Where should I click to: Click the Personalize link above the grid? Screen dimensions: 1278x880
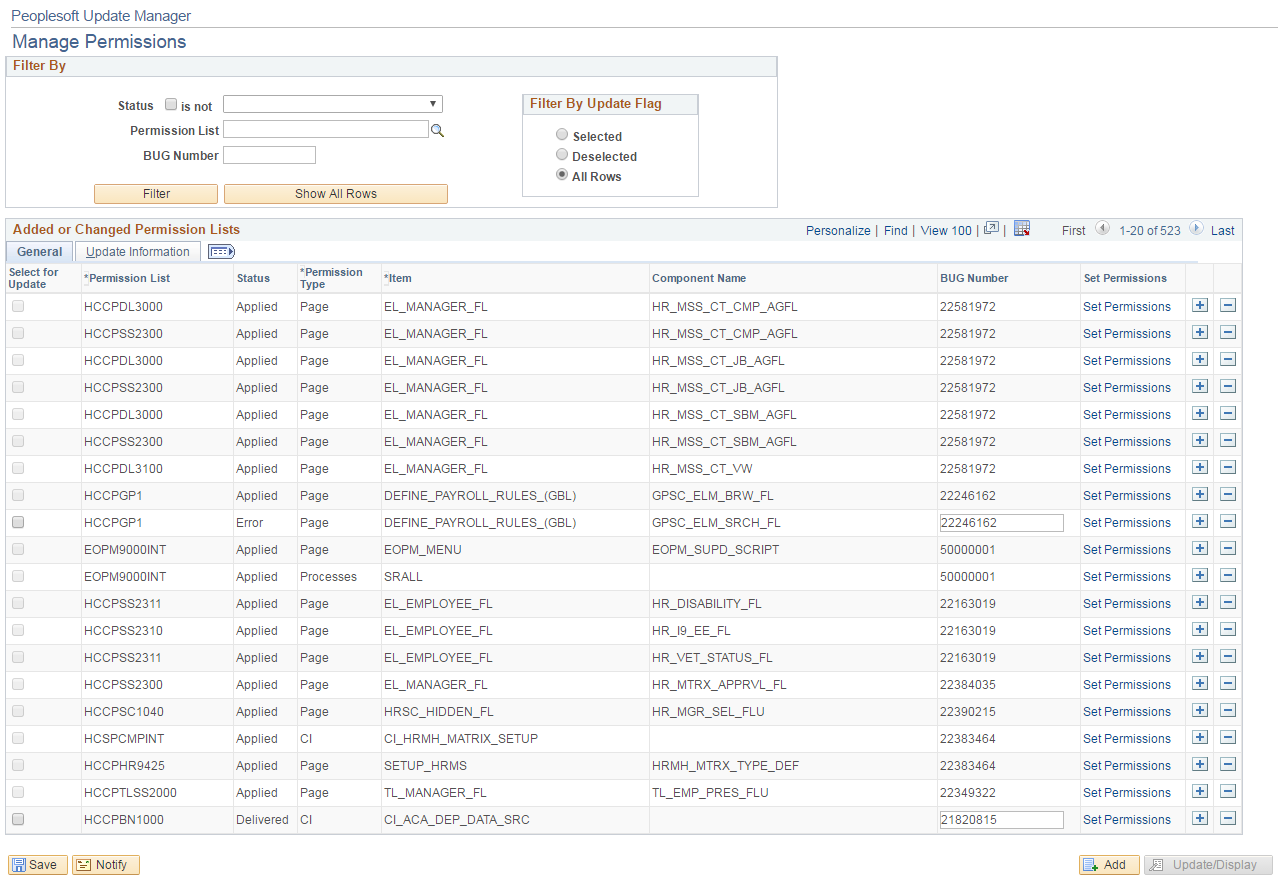click(837, 229)
